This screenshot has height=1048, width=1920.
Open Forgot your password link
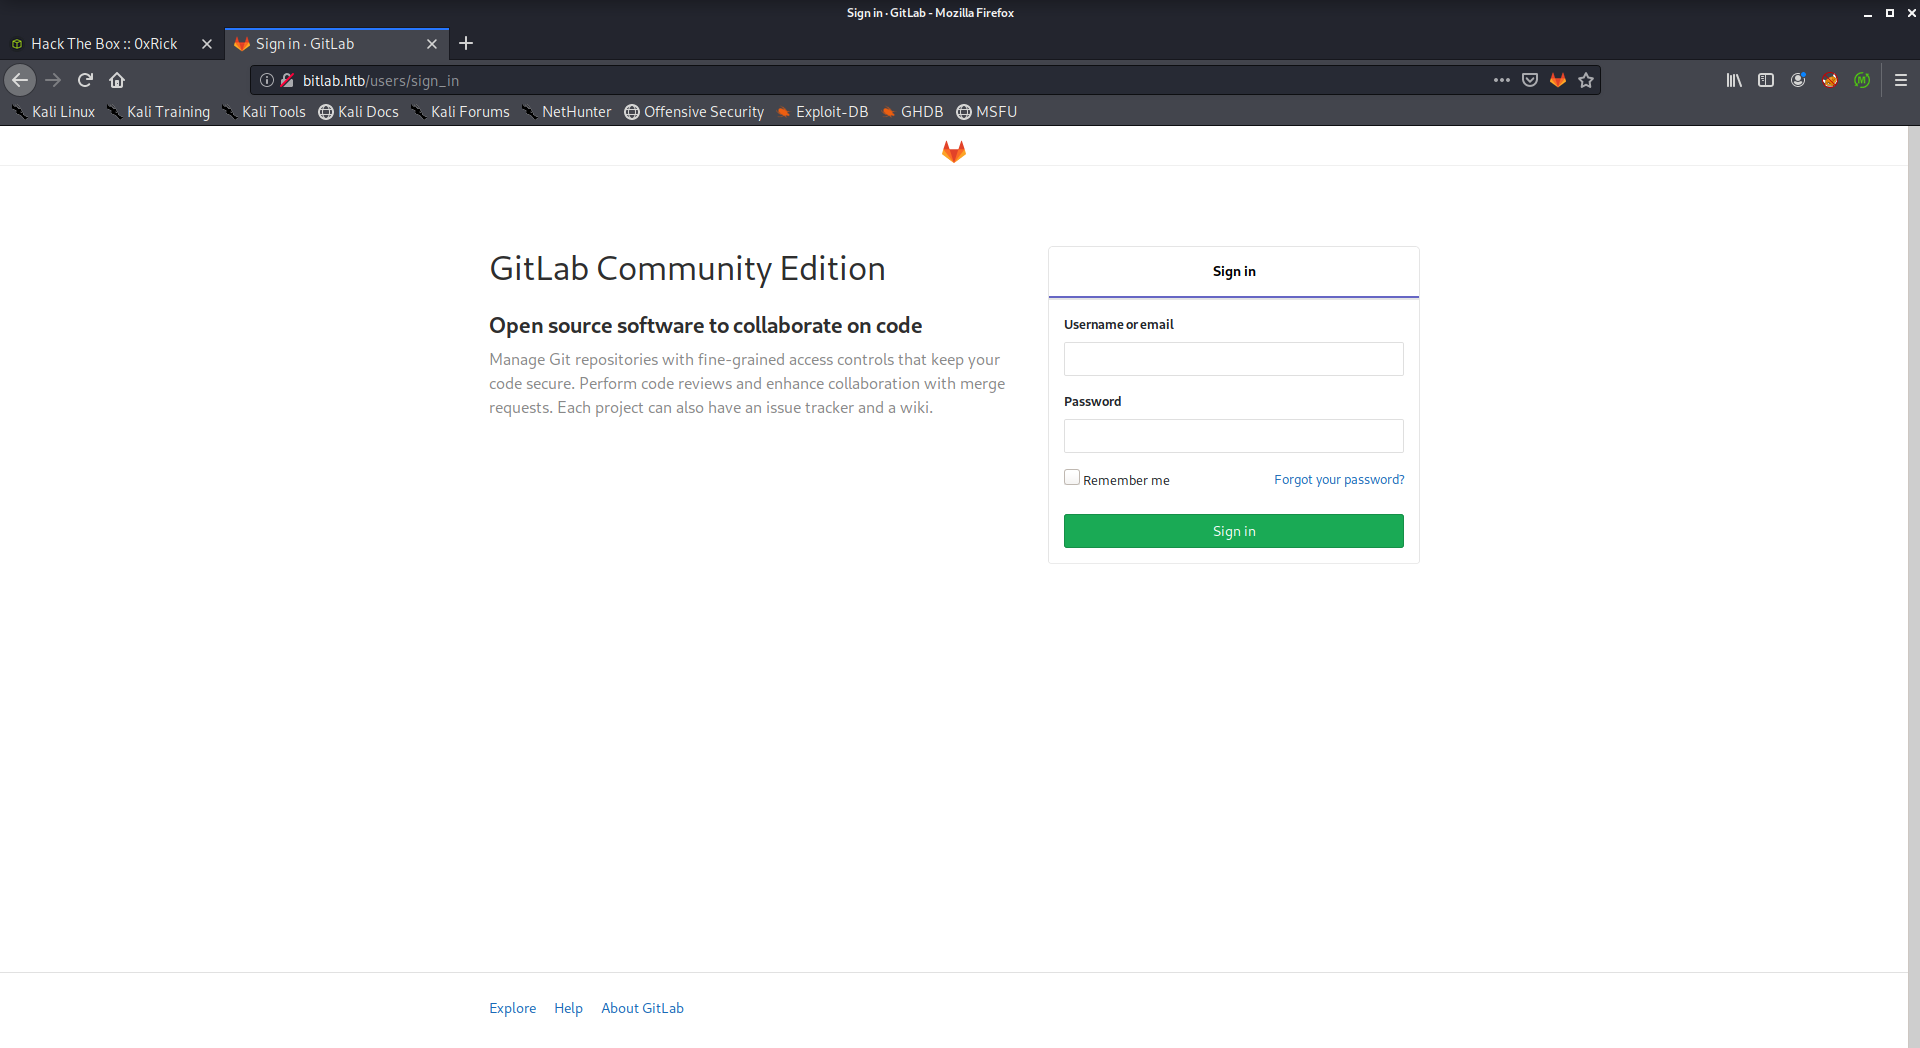[x=1339, y=480]
